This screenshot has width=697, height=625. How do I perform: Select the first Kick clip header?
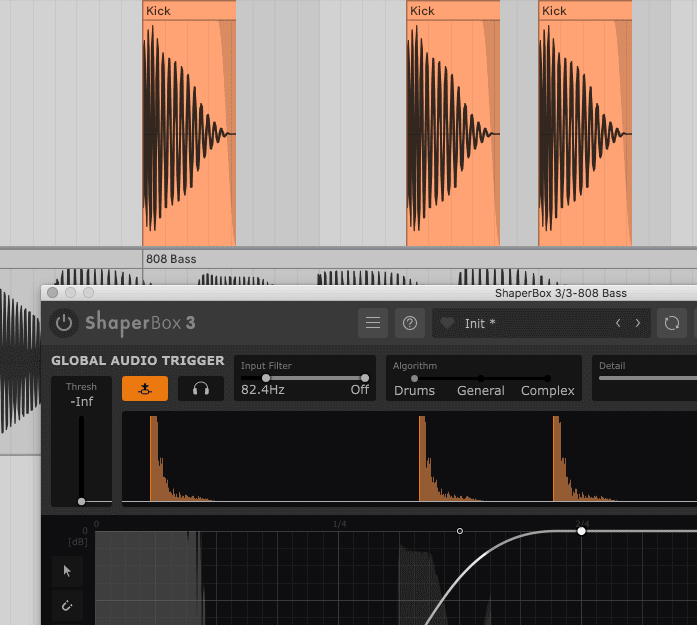coord(189,11)
